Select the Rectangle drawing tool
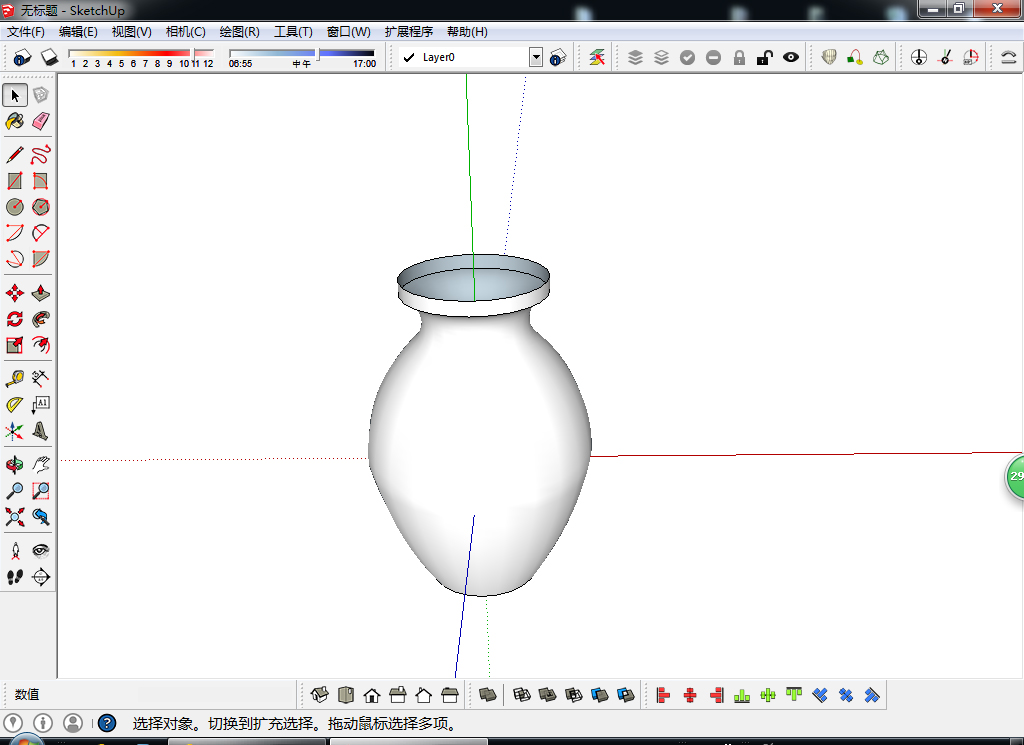Screen dimensions: 1024x745 tap(15, 181)
